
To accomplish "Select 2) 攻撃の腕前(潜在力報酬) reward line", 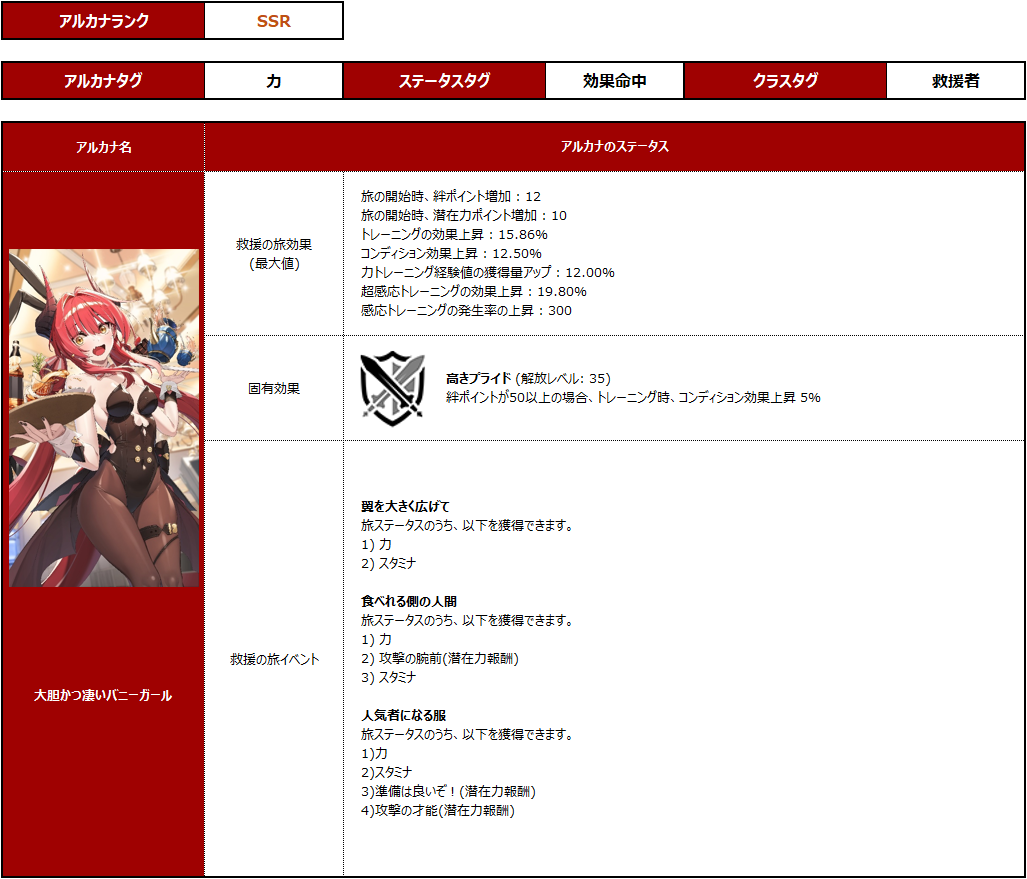I will 439,658.
